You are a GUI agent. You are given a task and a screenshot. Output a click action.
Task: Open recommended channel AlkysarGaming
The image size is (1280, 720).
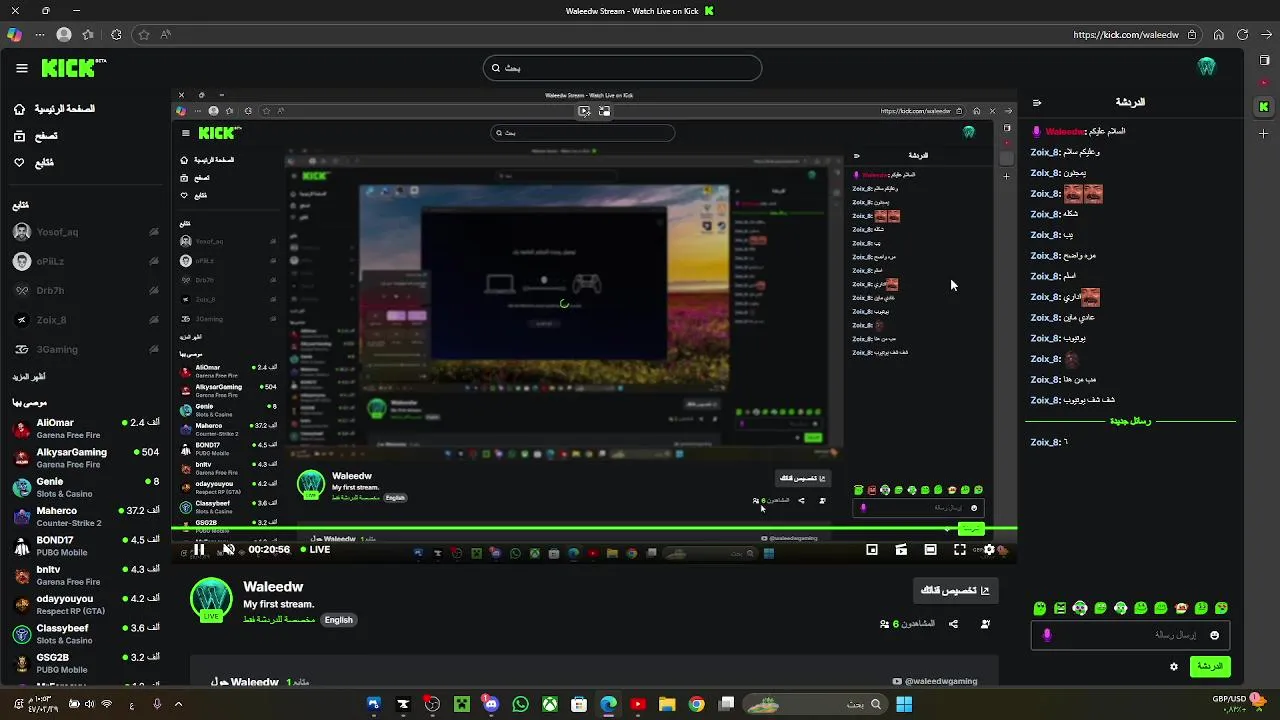[x=85, y=458]
